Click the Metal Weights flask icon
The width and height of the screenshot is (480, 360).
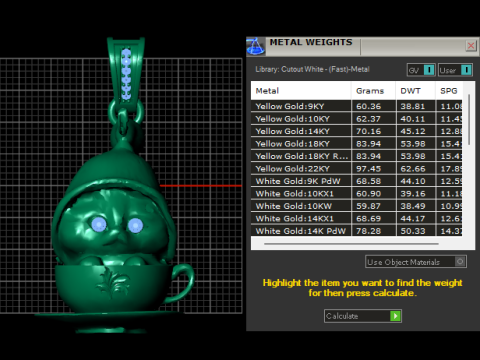pos(256,46)
